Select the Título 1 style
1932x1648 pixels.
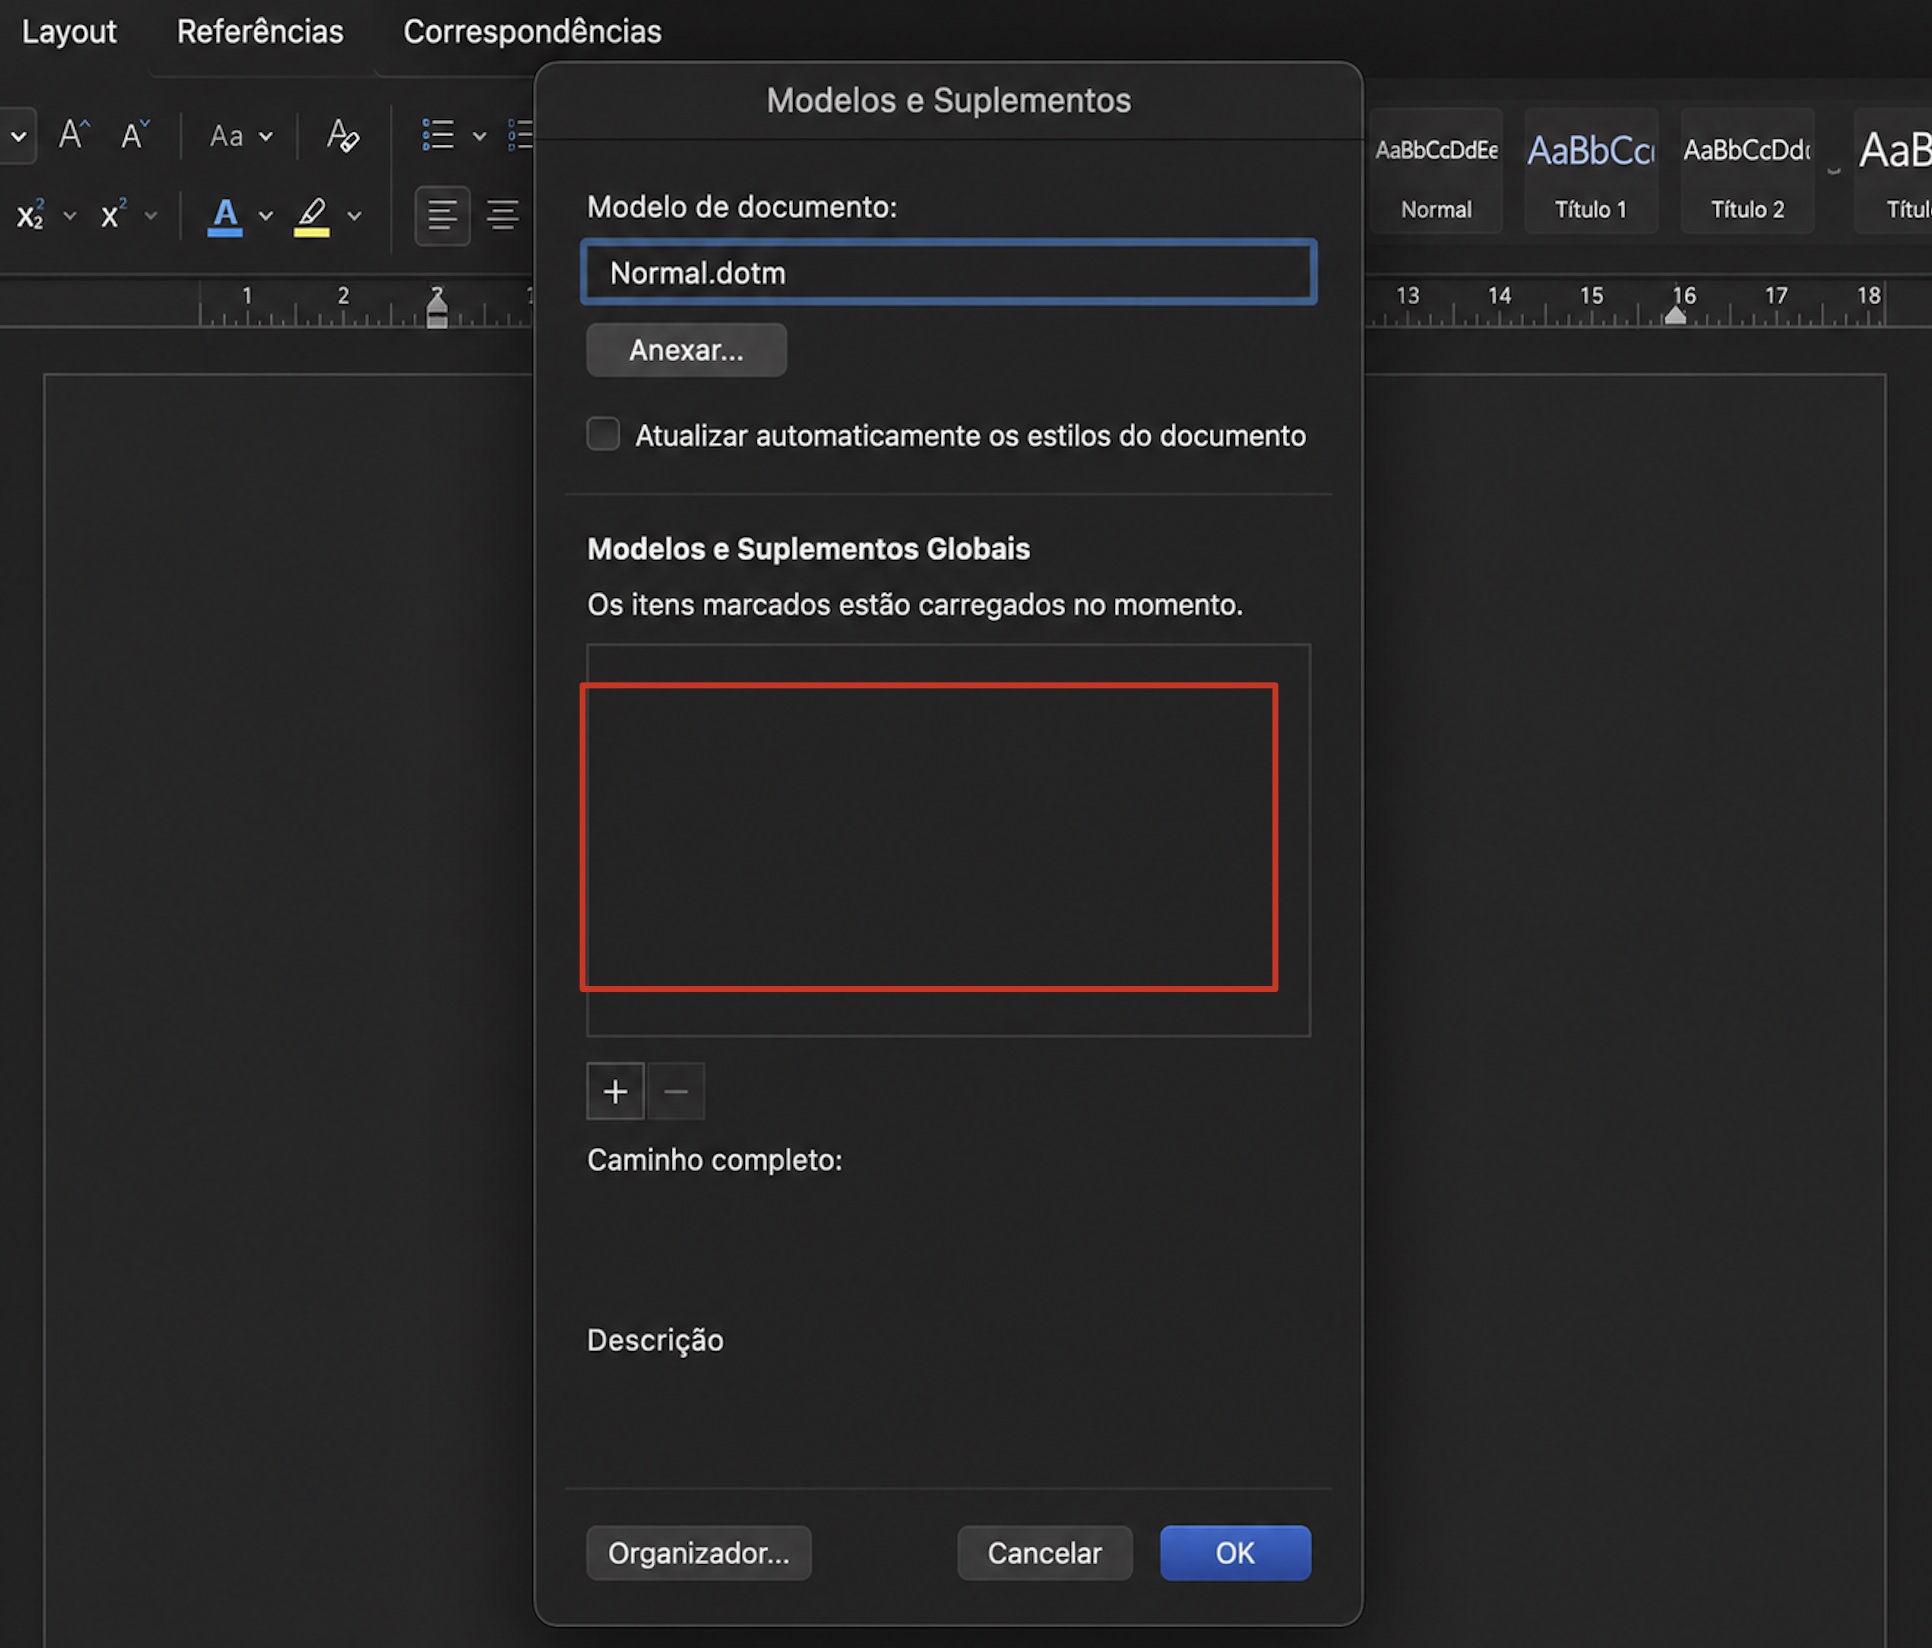[1590, 171]
